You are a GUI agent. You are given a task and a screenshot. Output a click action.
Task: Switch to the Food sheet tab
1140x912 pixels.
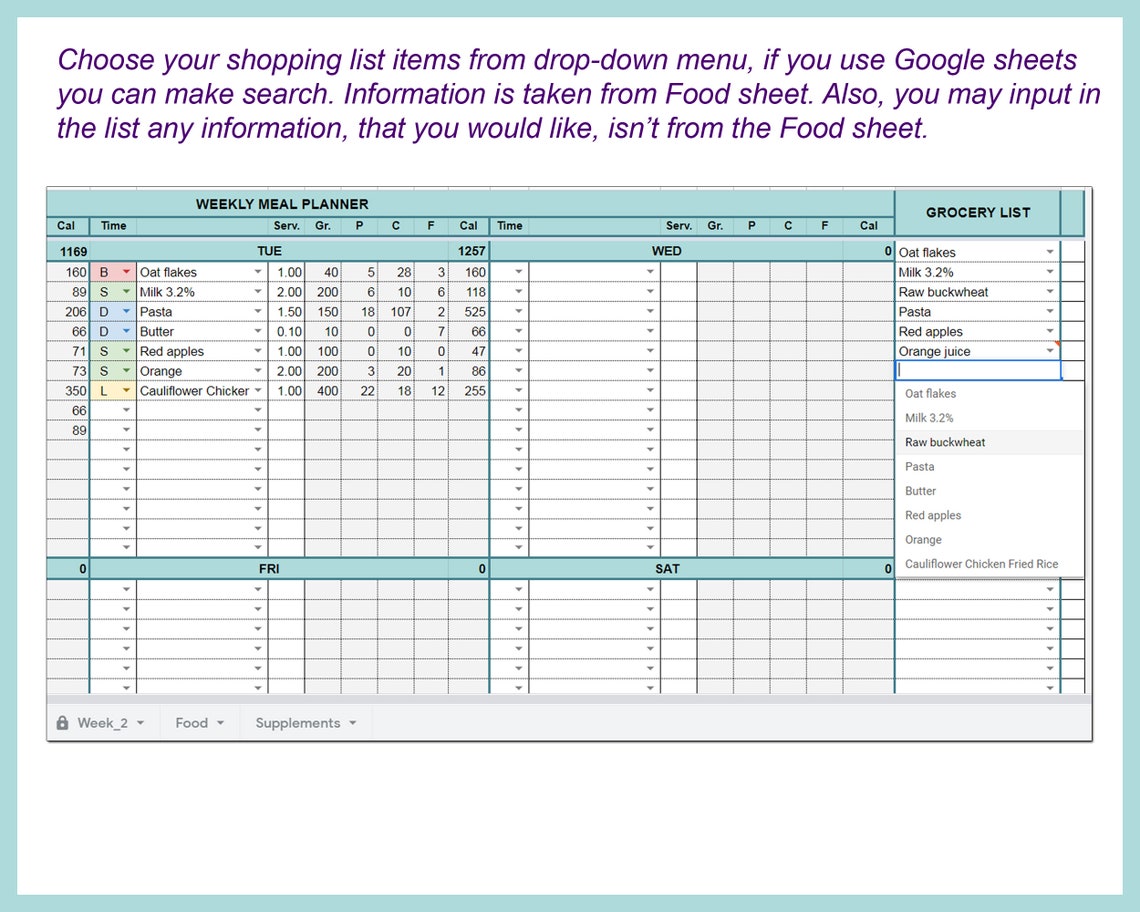(199, 723)
